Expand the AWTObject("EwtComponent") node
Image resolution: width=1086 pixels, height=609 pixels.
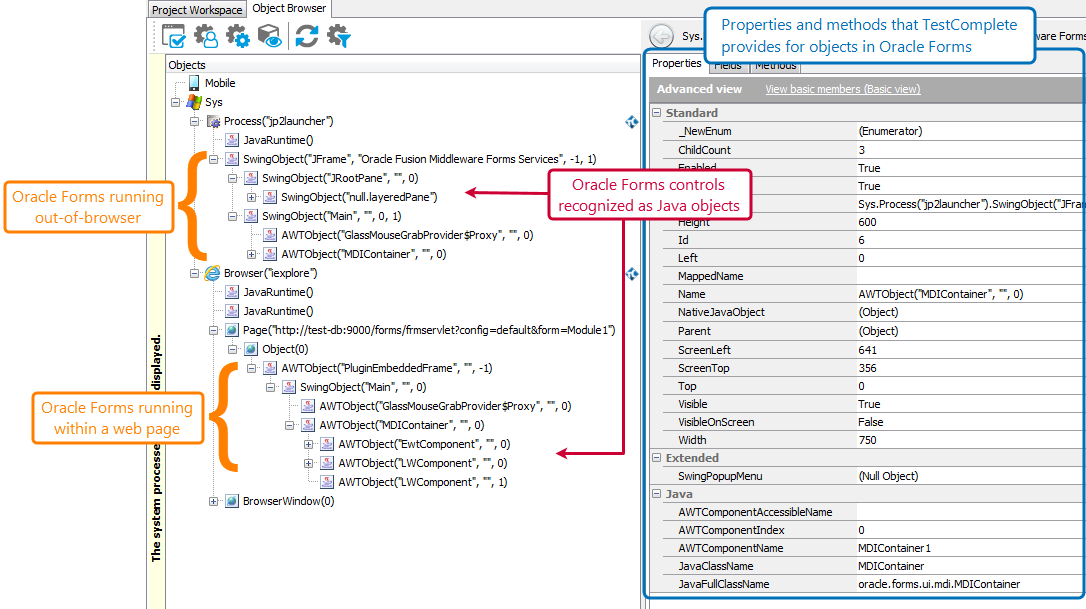point(308,443)
